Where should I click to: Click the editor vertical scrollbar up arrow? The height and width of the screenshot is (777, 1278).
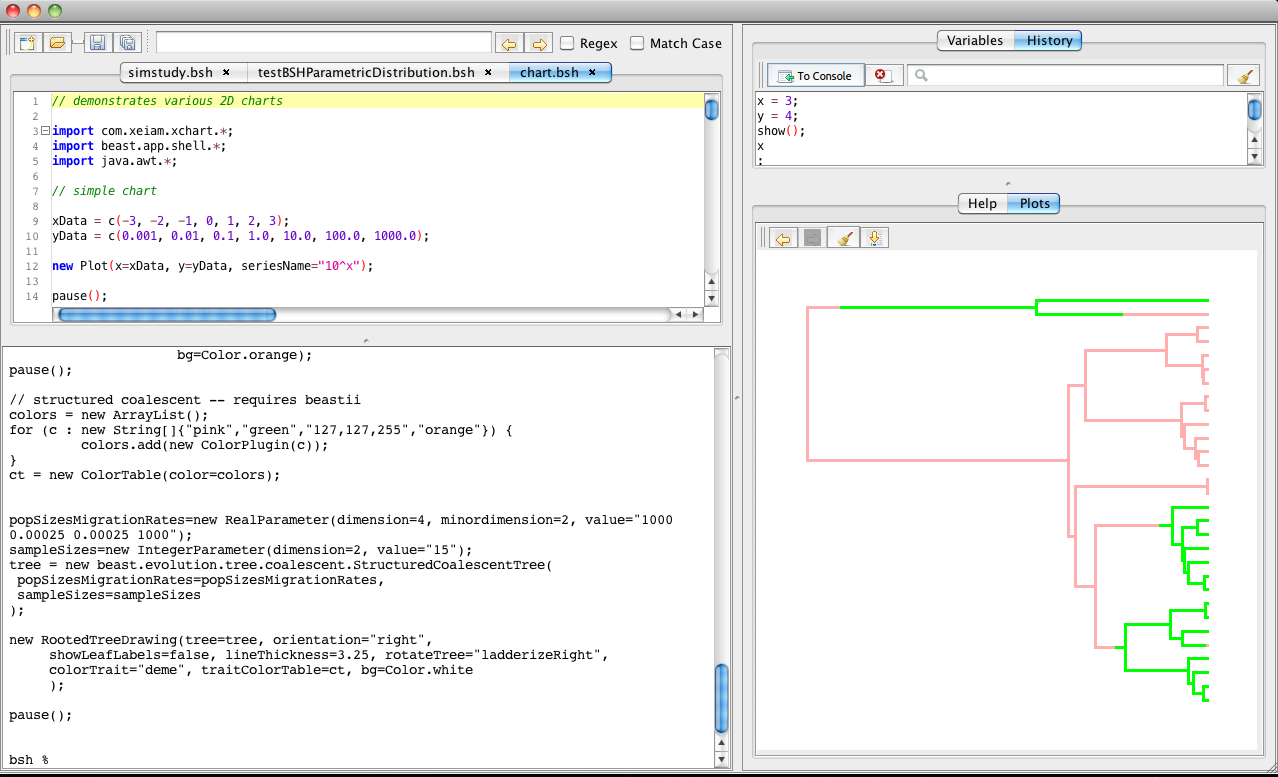click(711, 282)
